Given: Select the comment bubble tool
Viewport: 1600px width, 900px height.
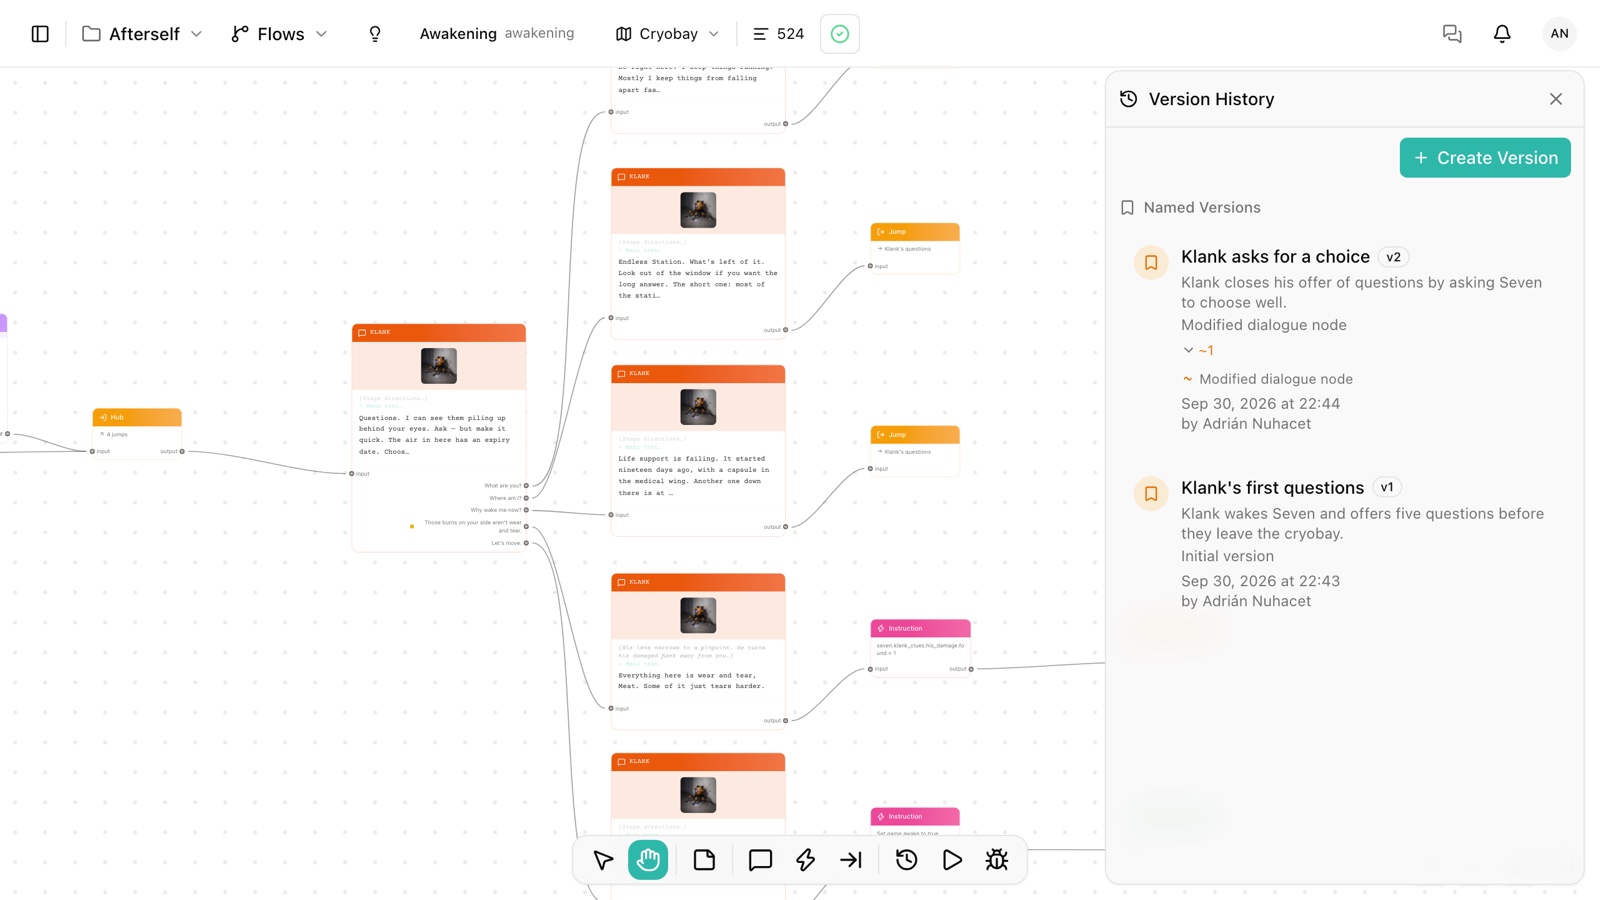Looking at the screenshot, I should coord(760,860).
